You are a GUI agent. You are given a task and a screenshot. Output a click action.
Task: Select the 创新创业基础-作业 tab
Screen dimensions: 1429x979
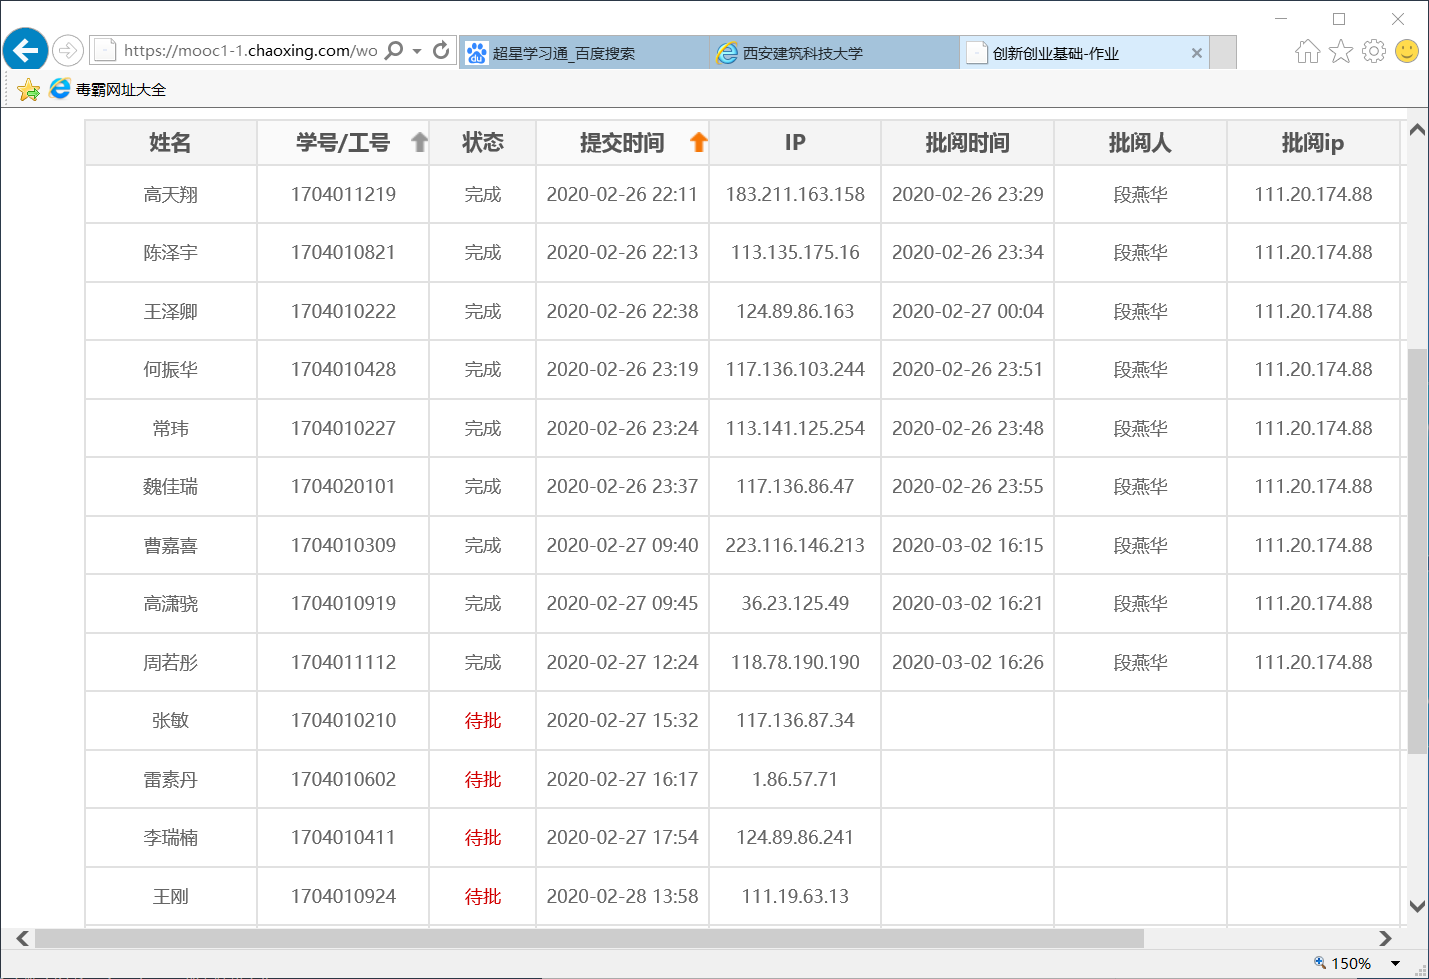point(1083,53)
